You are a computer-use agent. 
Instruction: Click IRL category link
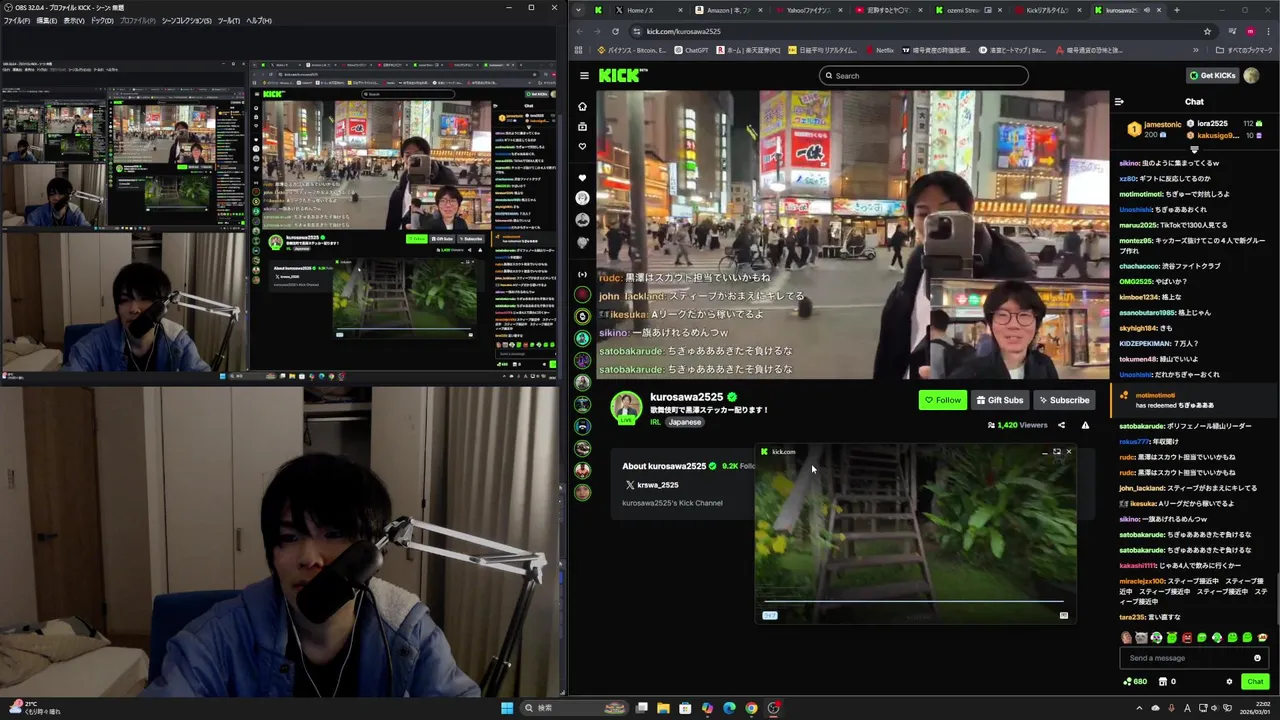[656, 422]
